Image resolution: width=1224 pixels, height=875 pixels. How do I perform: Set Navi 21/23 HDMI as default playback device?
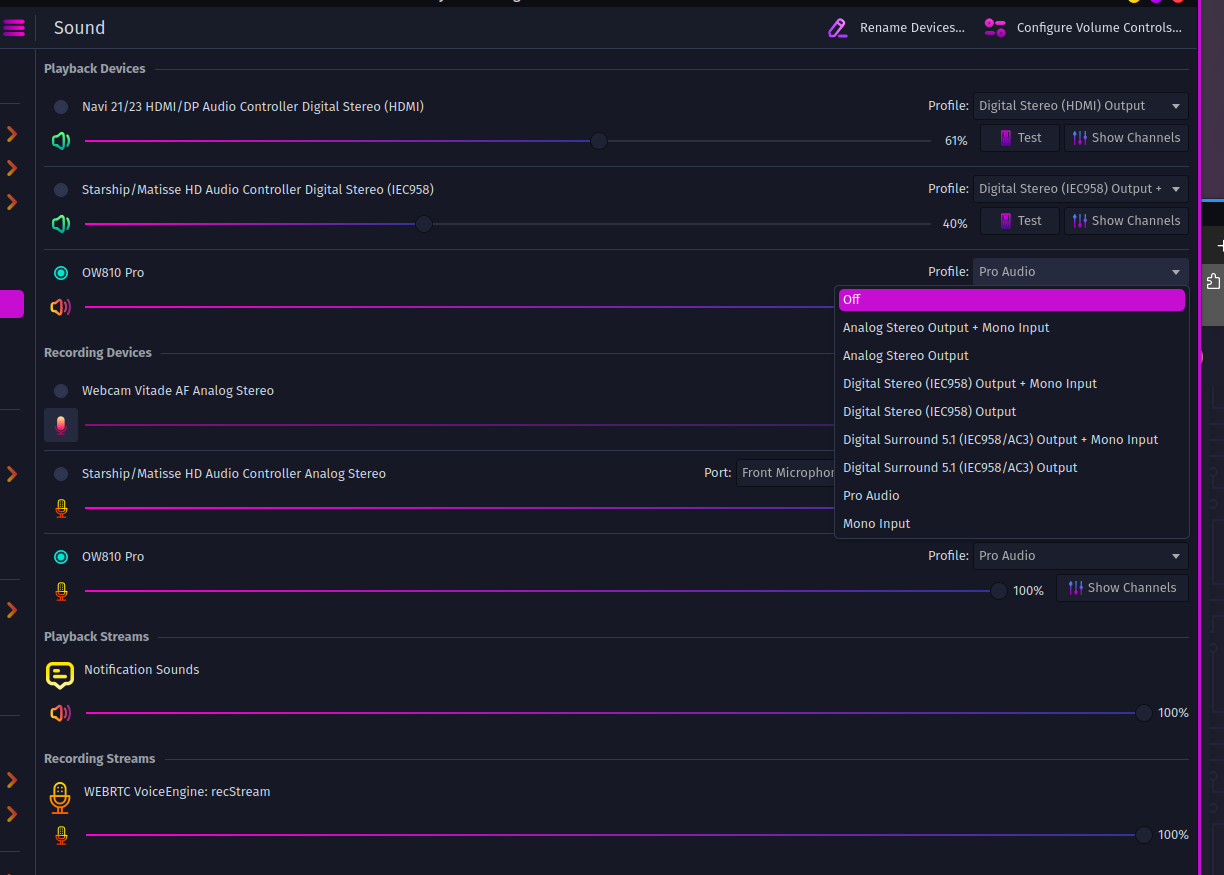click(x=61, y=107)
